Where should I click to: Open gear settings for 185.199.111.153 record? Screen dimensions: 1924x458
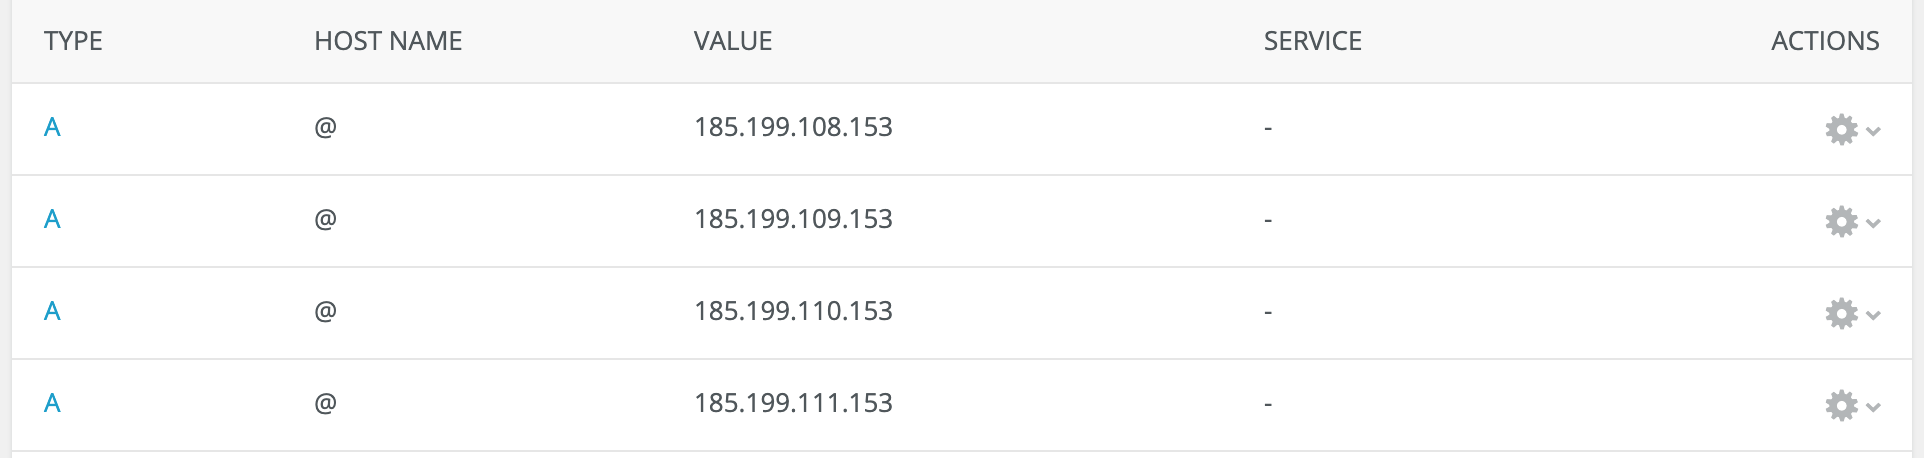pos(1841,405)
